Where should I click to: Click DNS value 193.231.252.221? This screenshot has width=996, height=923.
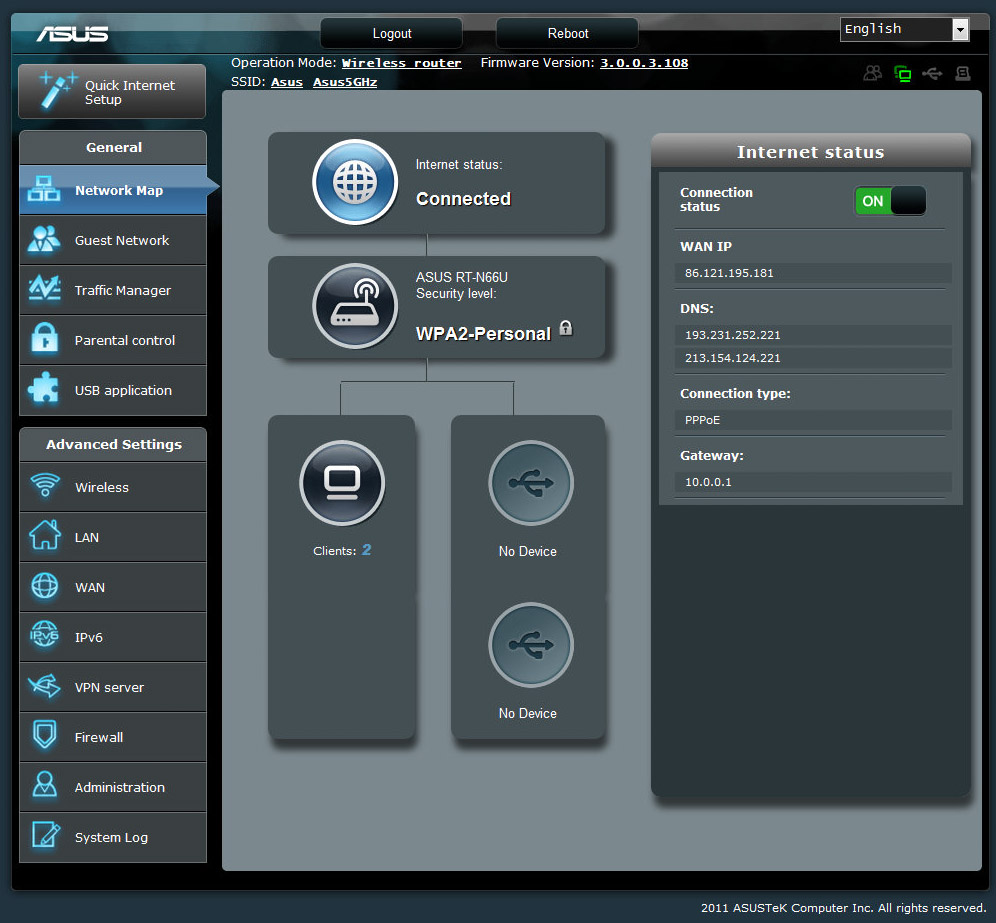coord(813,335)
